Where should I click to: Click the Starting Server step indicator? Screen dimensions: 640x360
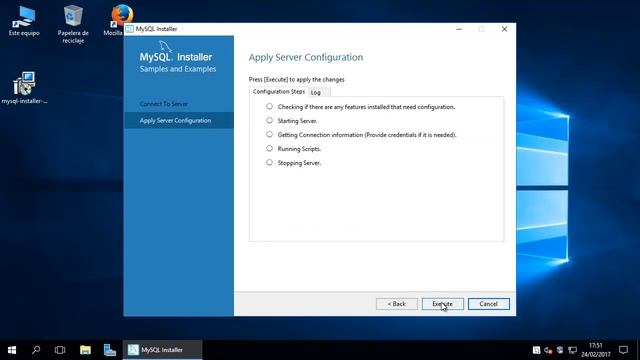(269, 120)
